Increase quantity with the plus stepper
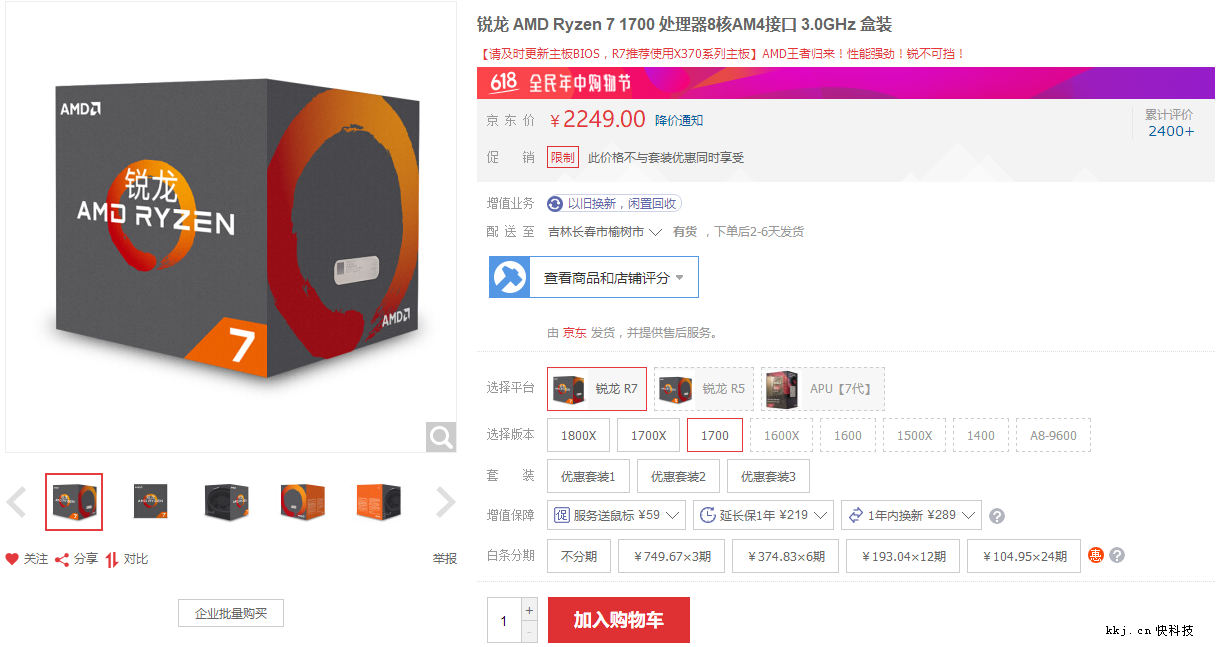The height and width of the screenshot is (647, 1222). click(x=529, y=610)
